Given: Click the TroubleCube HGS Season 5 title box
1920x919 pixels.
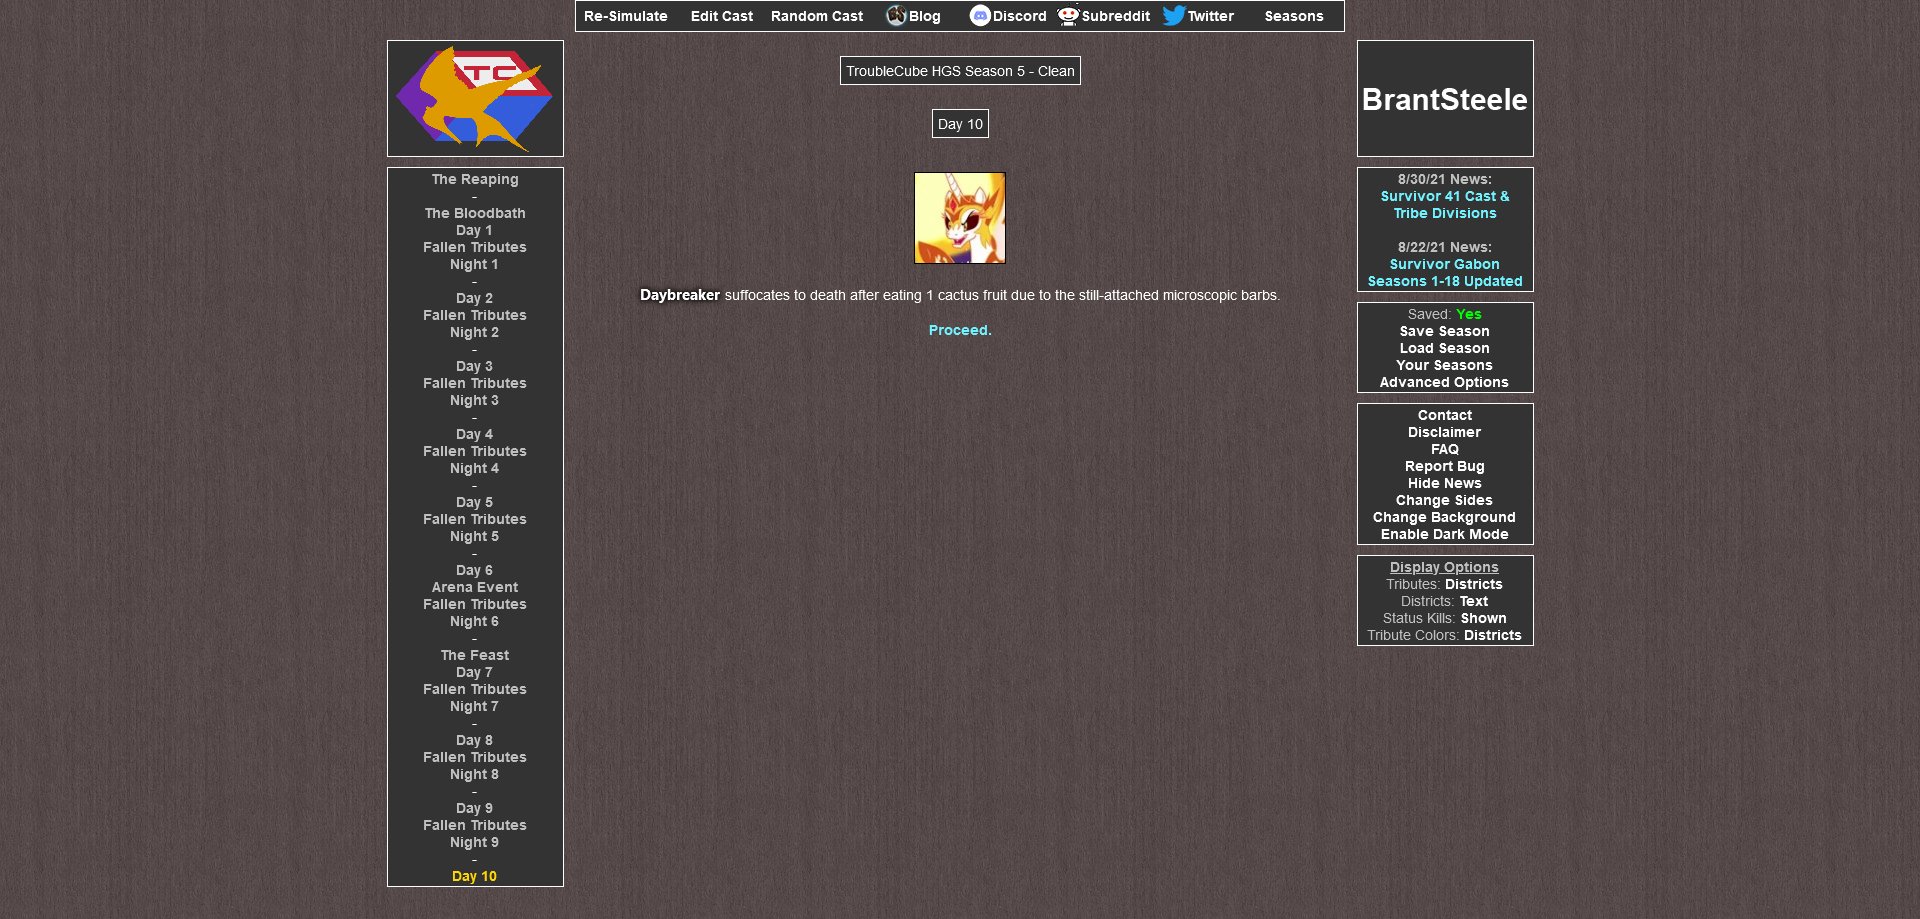Looking at the screenshot, I should click(x=960, y=71).
